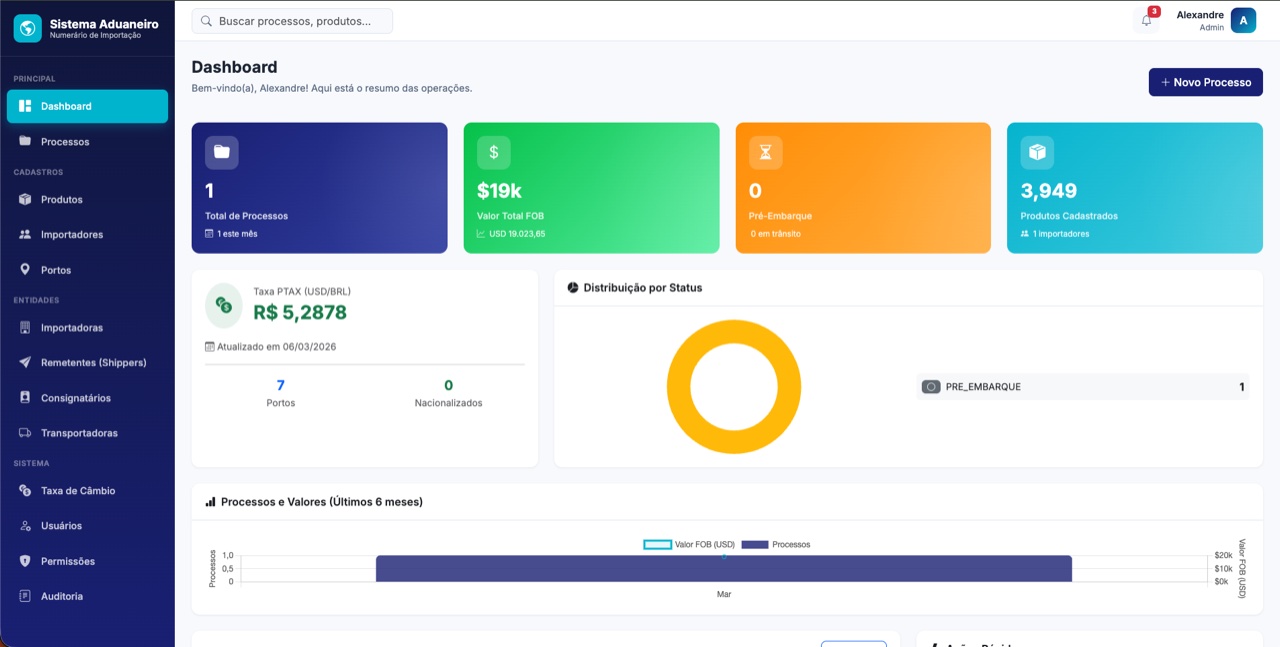Open Produtos in the sidebar
Image resolution: width=1280 pixels, height=647 pixels.
pyautogui.click(x=87, y=199)
